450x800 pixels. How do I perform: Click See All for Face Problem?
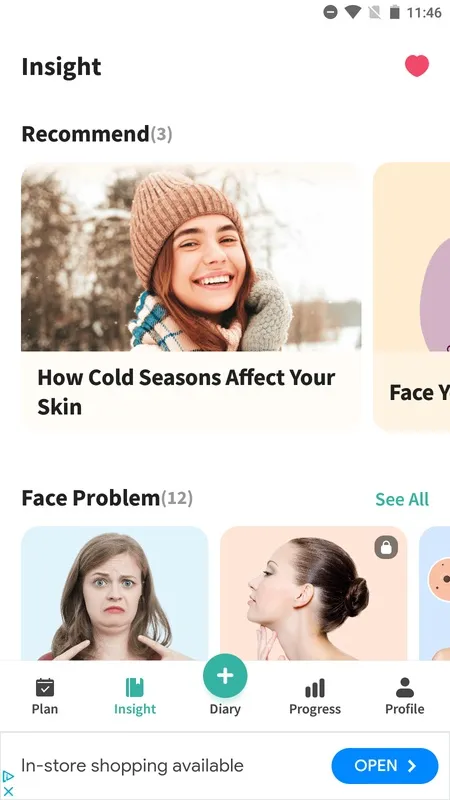click(x=402, y=499)
